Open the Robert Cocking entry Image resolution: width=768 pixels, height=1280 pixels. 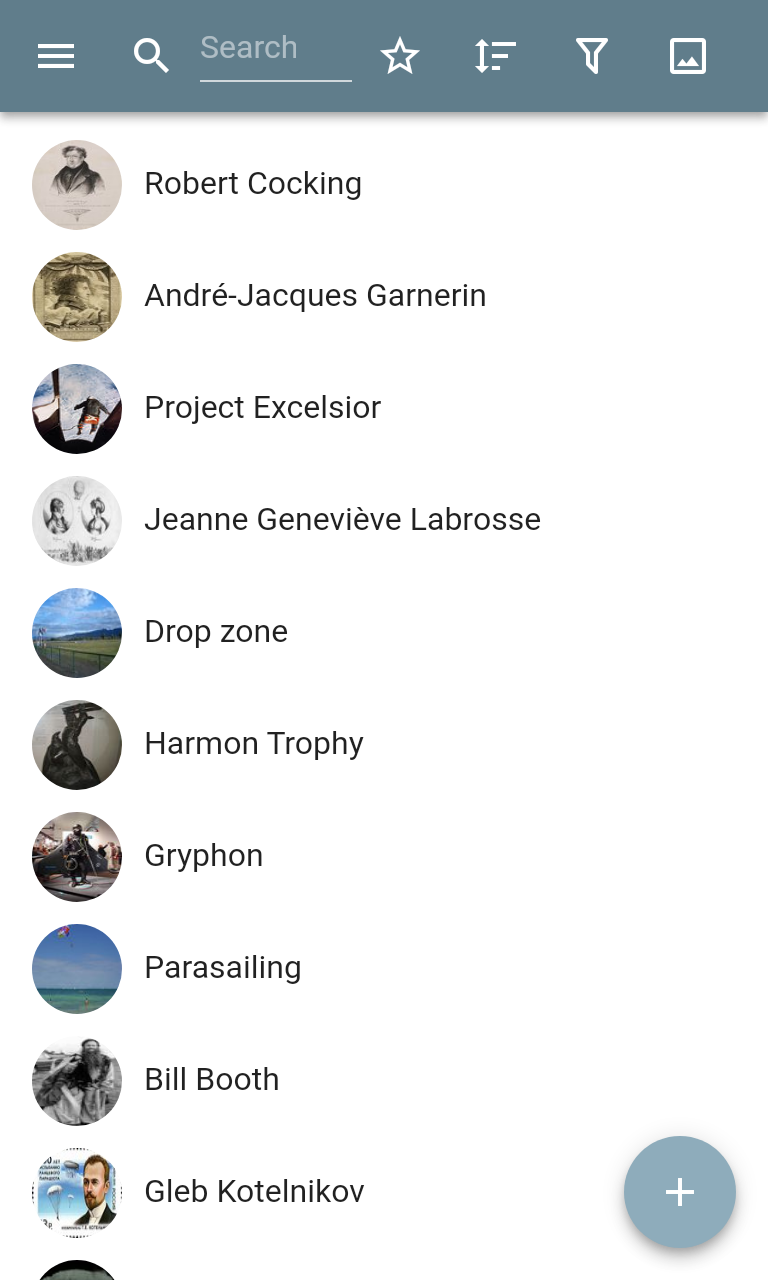click(384, 184)
